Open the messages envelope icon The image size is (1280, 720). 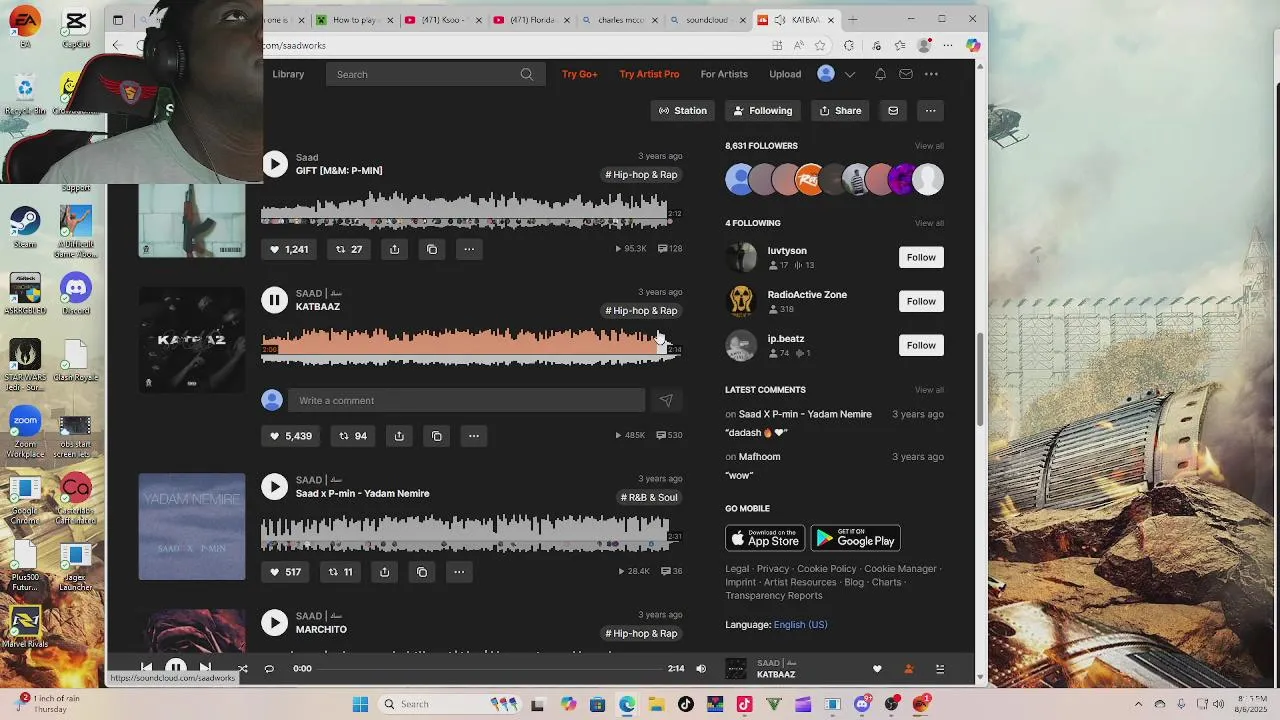coord(906,74)
